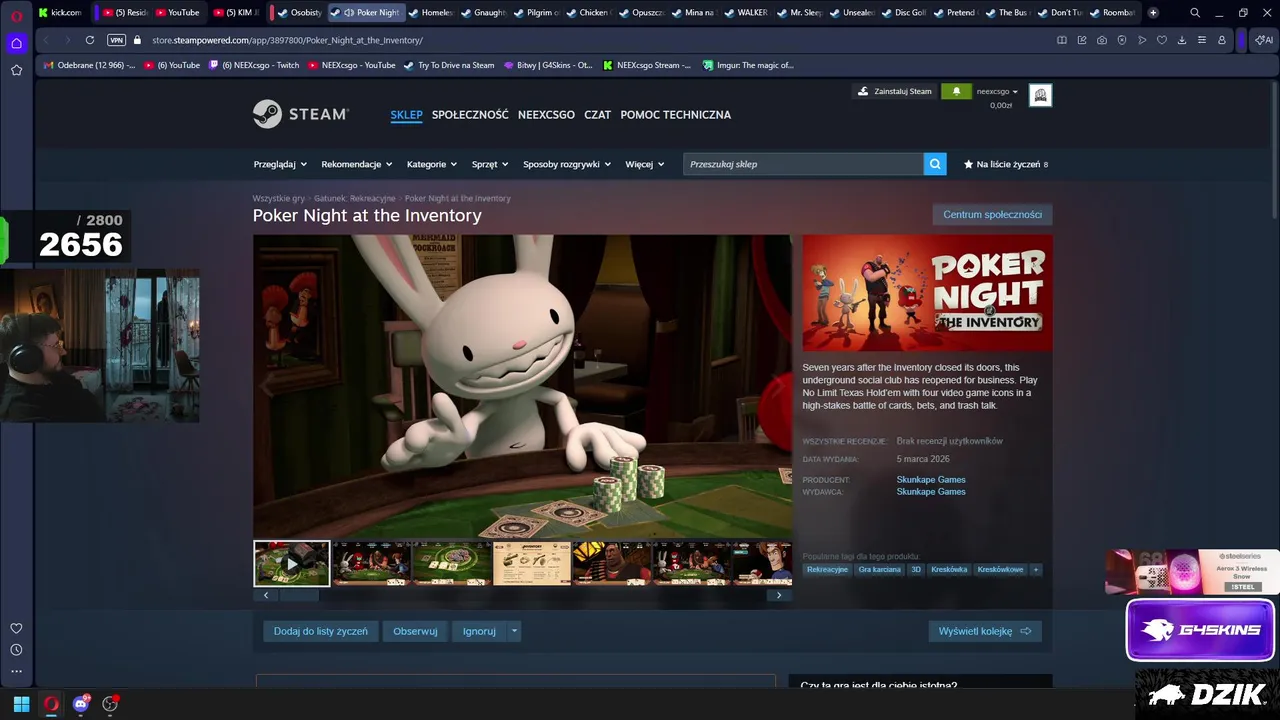
Task: Click the Wszystkie gry breadcrumb link
Action: [x=278, y=198]
